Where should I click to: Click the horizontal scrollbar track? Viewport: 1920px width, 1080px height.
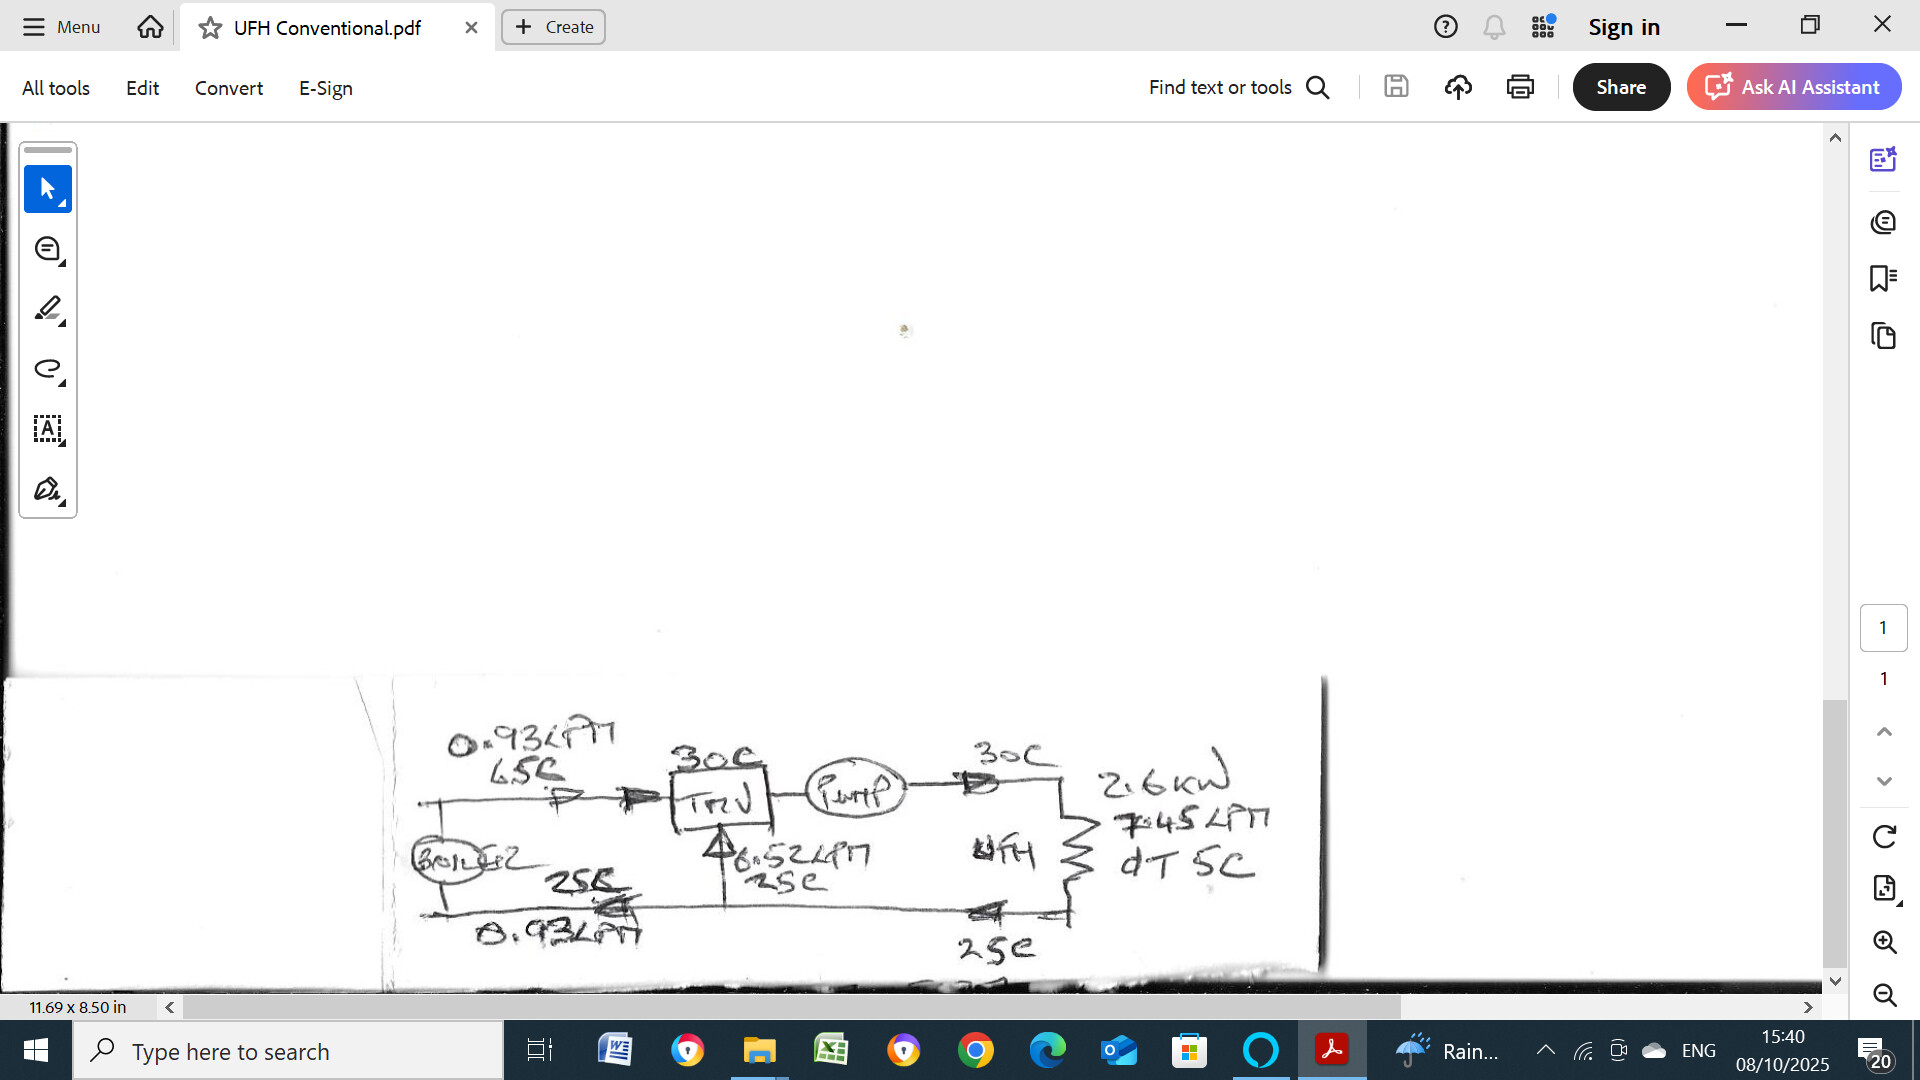(x=1600, y=1007)
